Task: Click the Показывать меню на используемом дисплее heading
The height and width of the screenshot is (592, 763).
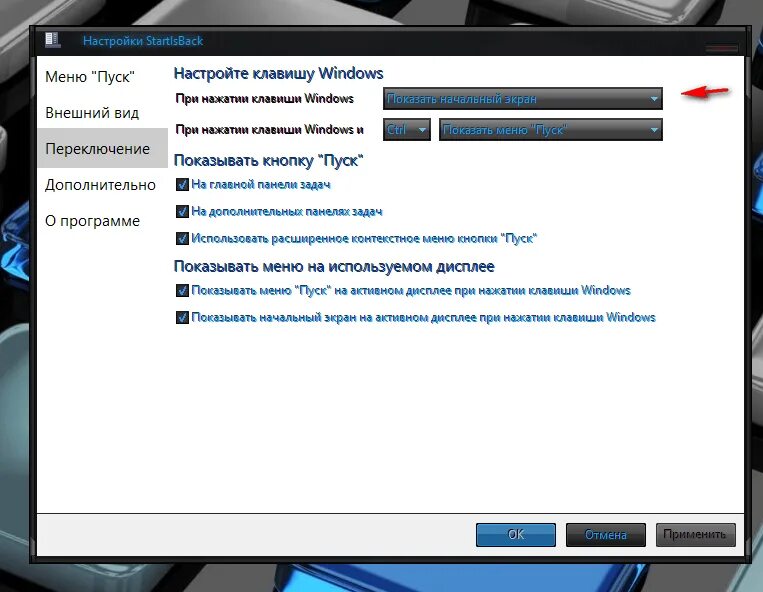Action: (x=334, y=266)
